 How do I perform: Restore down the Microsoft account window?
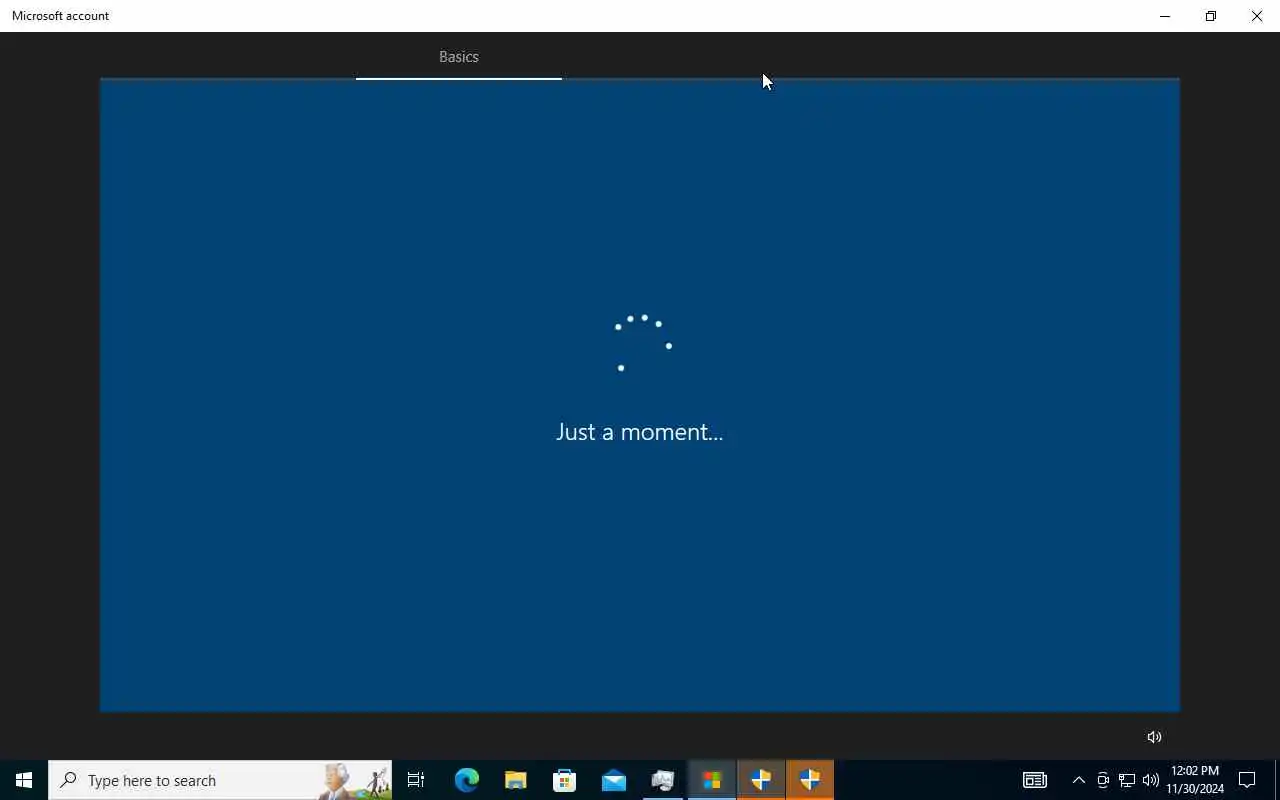tap(1211, 16)
